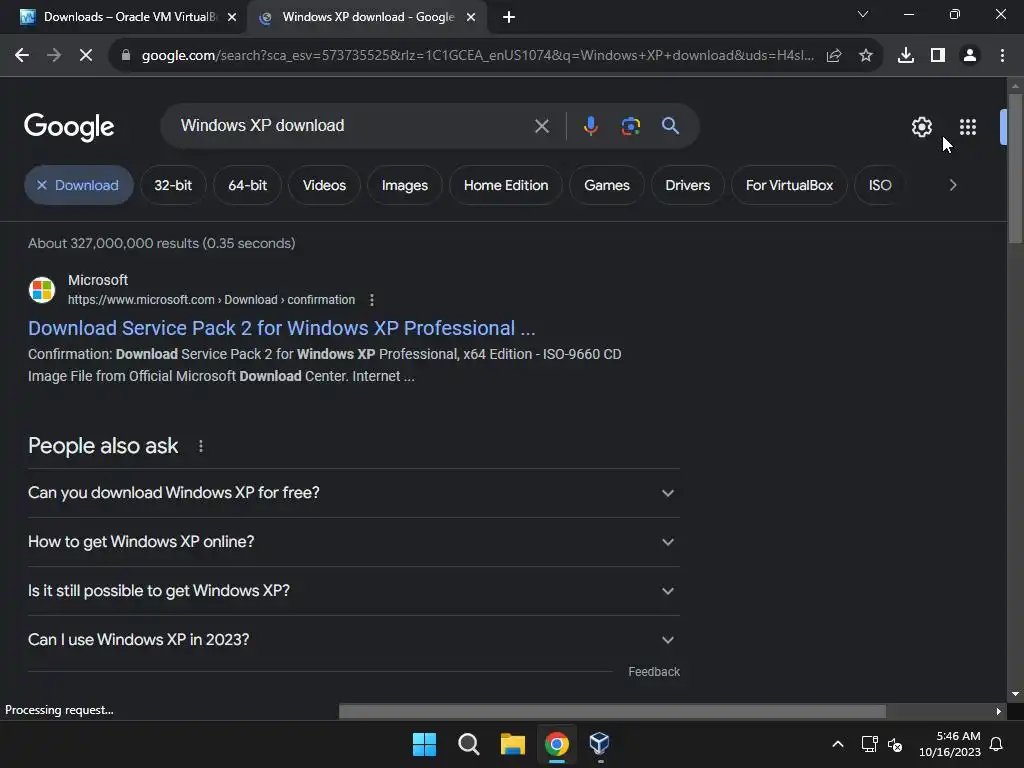Clear the search box with the X icon

542,126
